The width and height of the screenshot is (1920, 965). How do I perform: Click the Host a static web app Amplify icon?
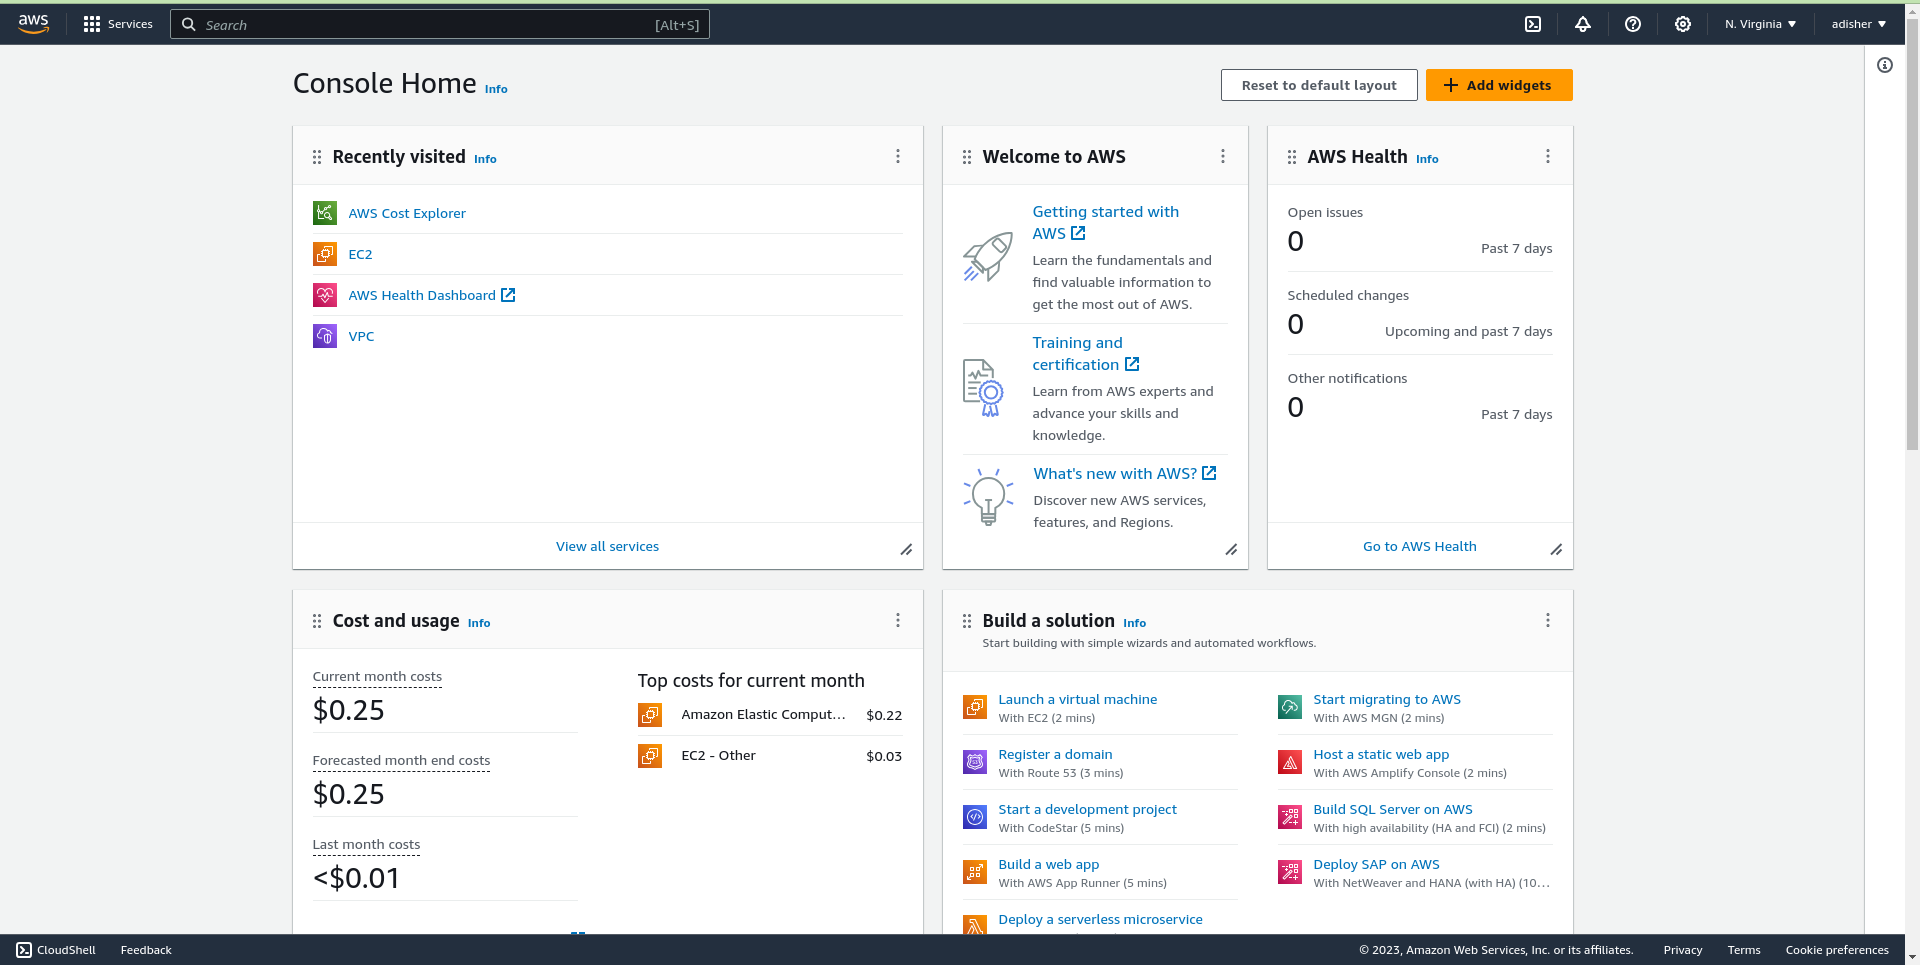point(1290,762)
